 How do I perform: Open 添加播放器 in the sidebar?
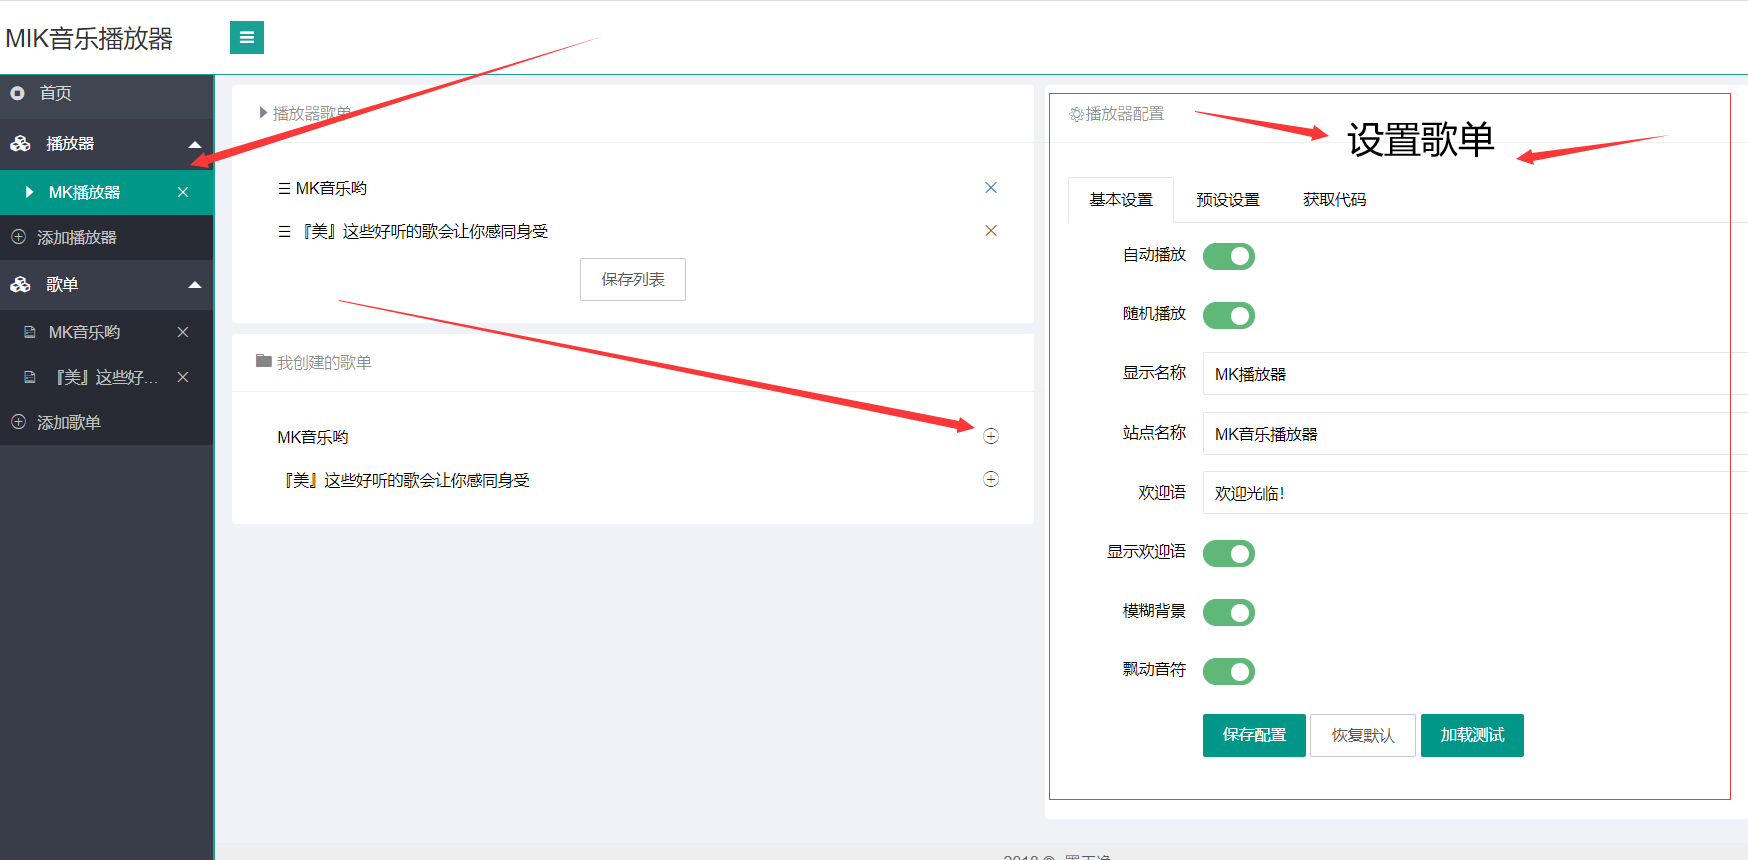pos(77,238)
